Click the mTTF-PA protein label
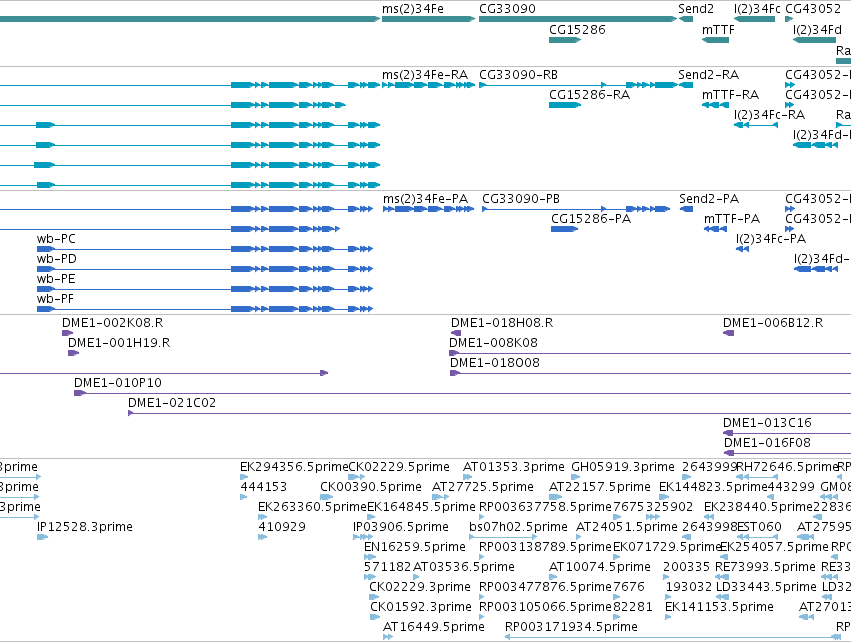 (732, 219)
